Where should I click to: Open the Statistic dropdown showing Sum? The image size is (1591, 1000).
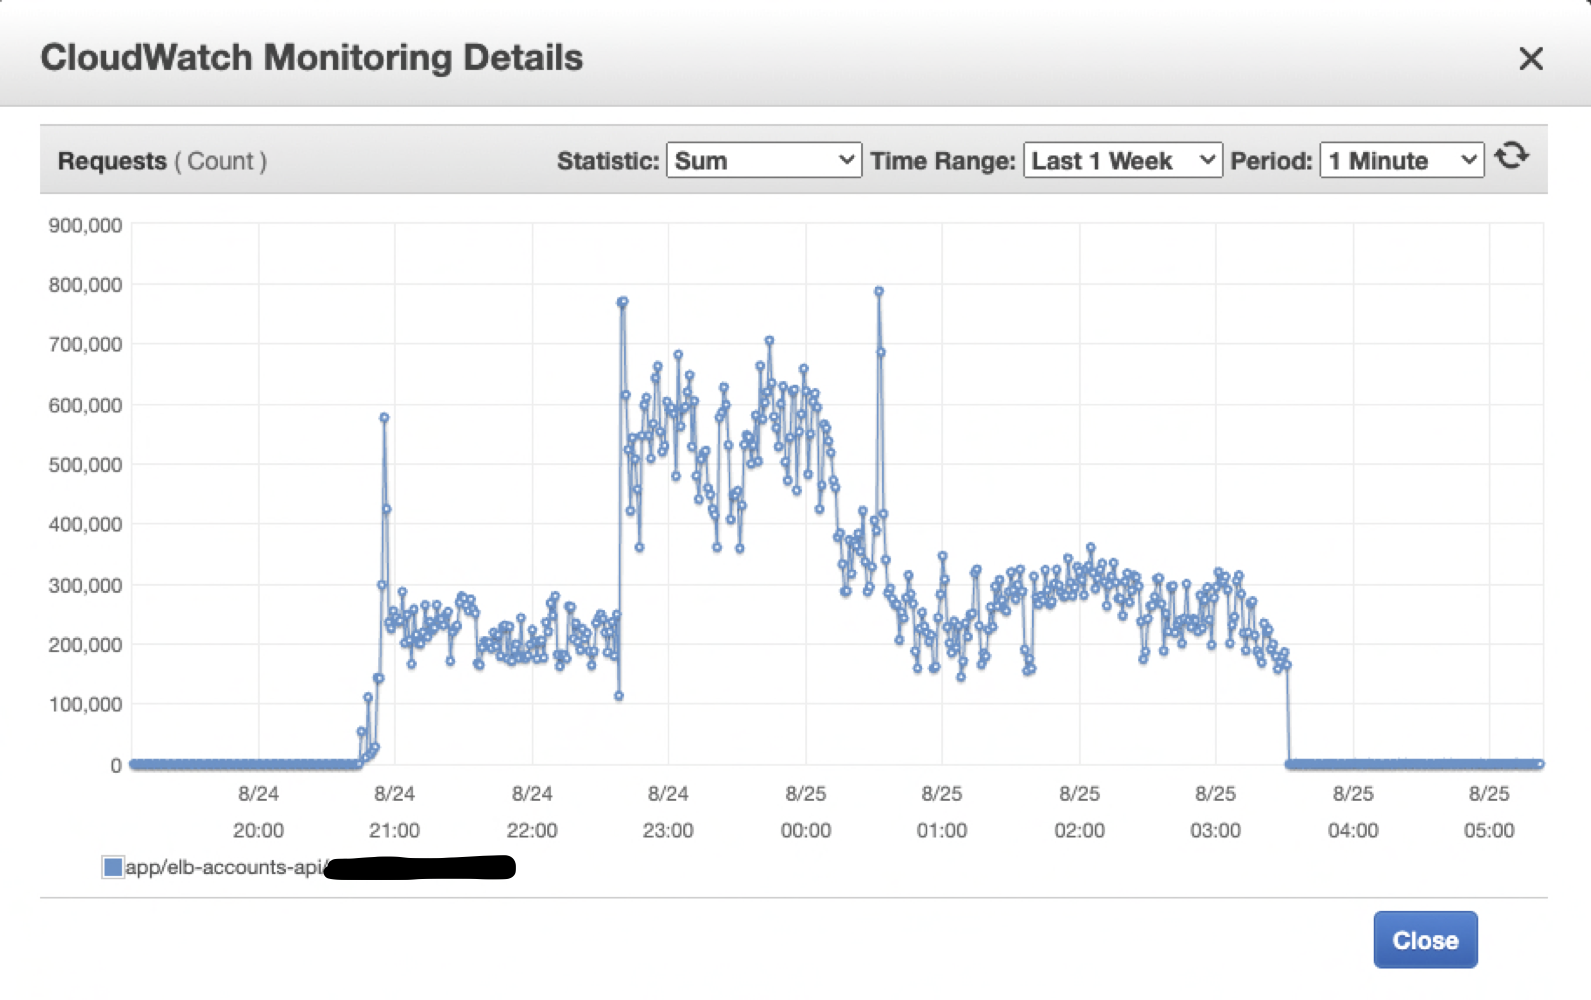[763, 161]
